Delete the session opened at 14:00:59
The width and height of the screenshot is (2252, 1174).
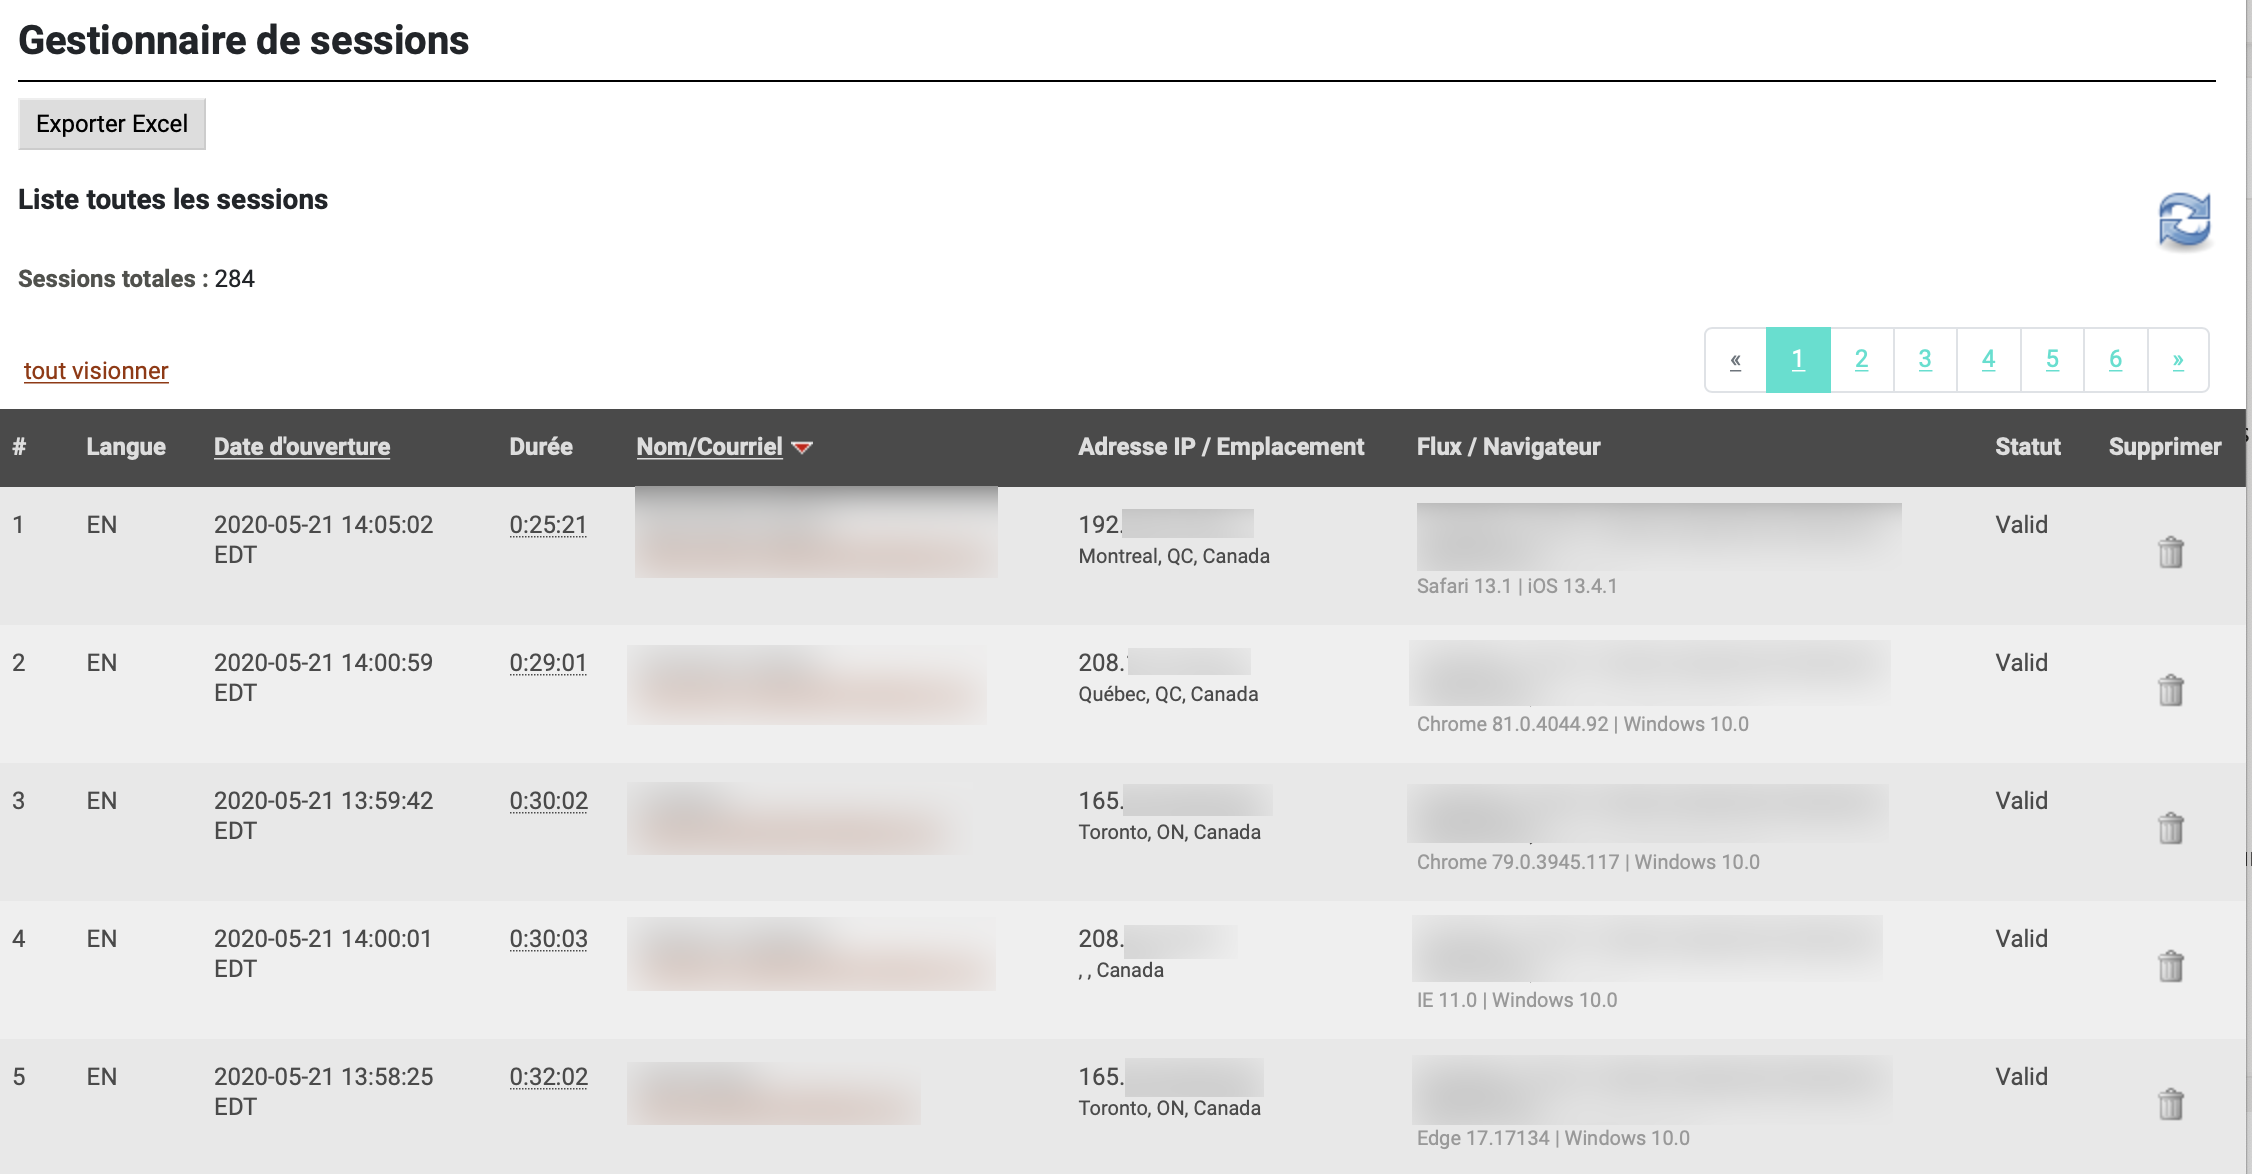pyautogui.click(x=2170, y=689)
